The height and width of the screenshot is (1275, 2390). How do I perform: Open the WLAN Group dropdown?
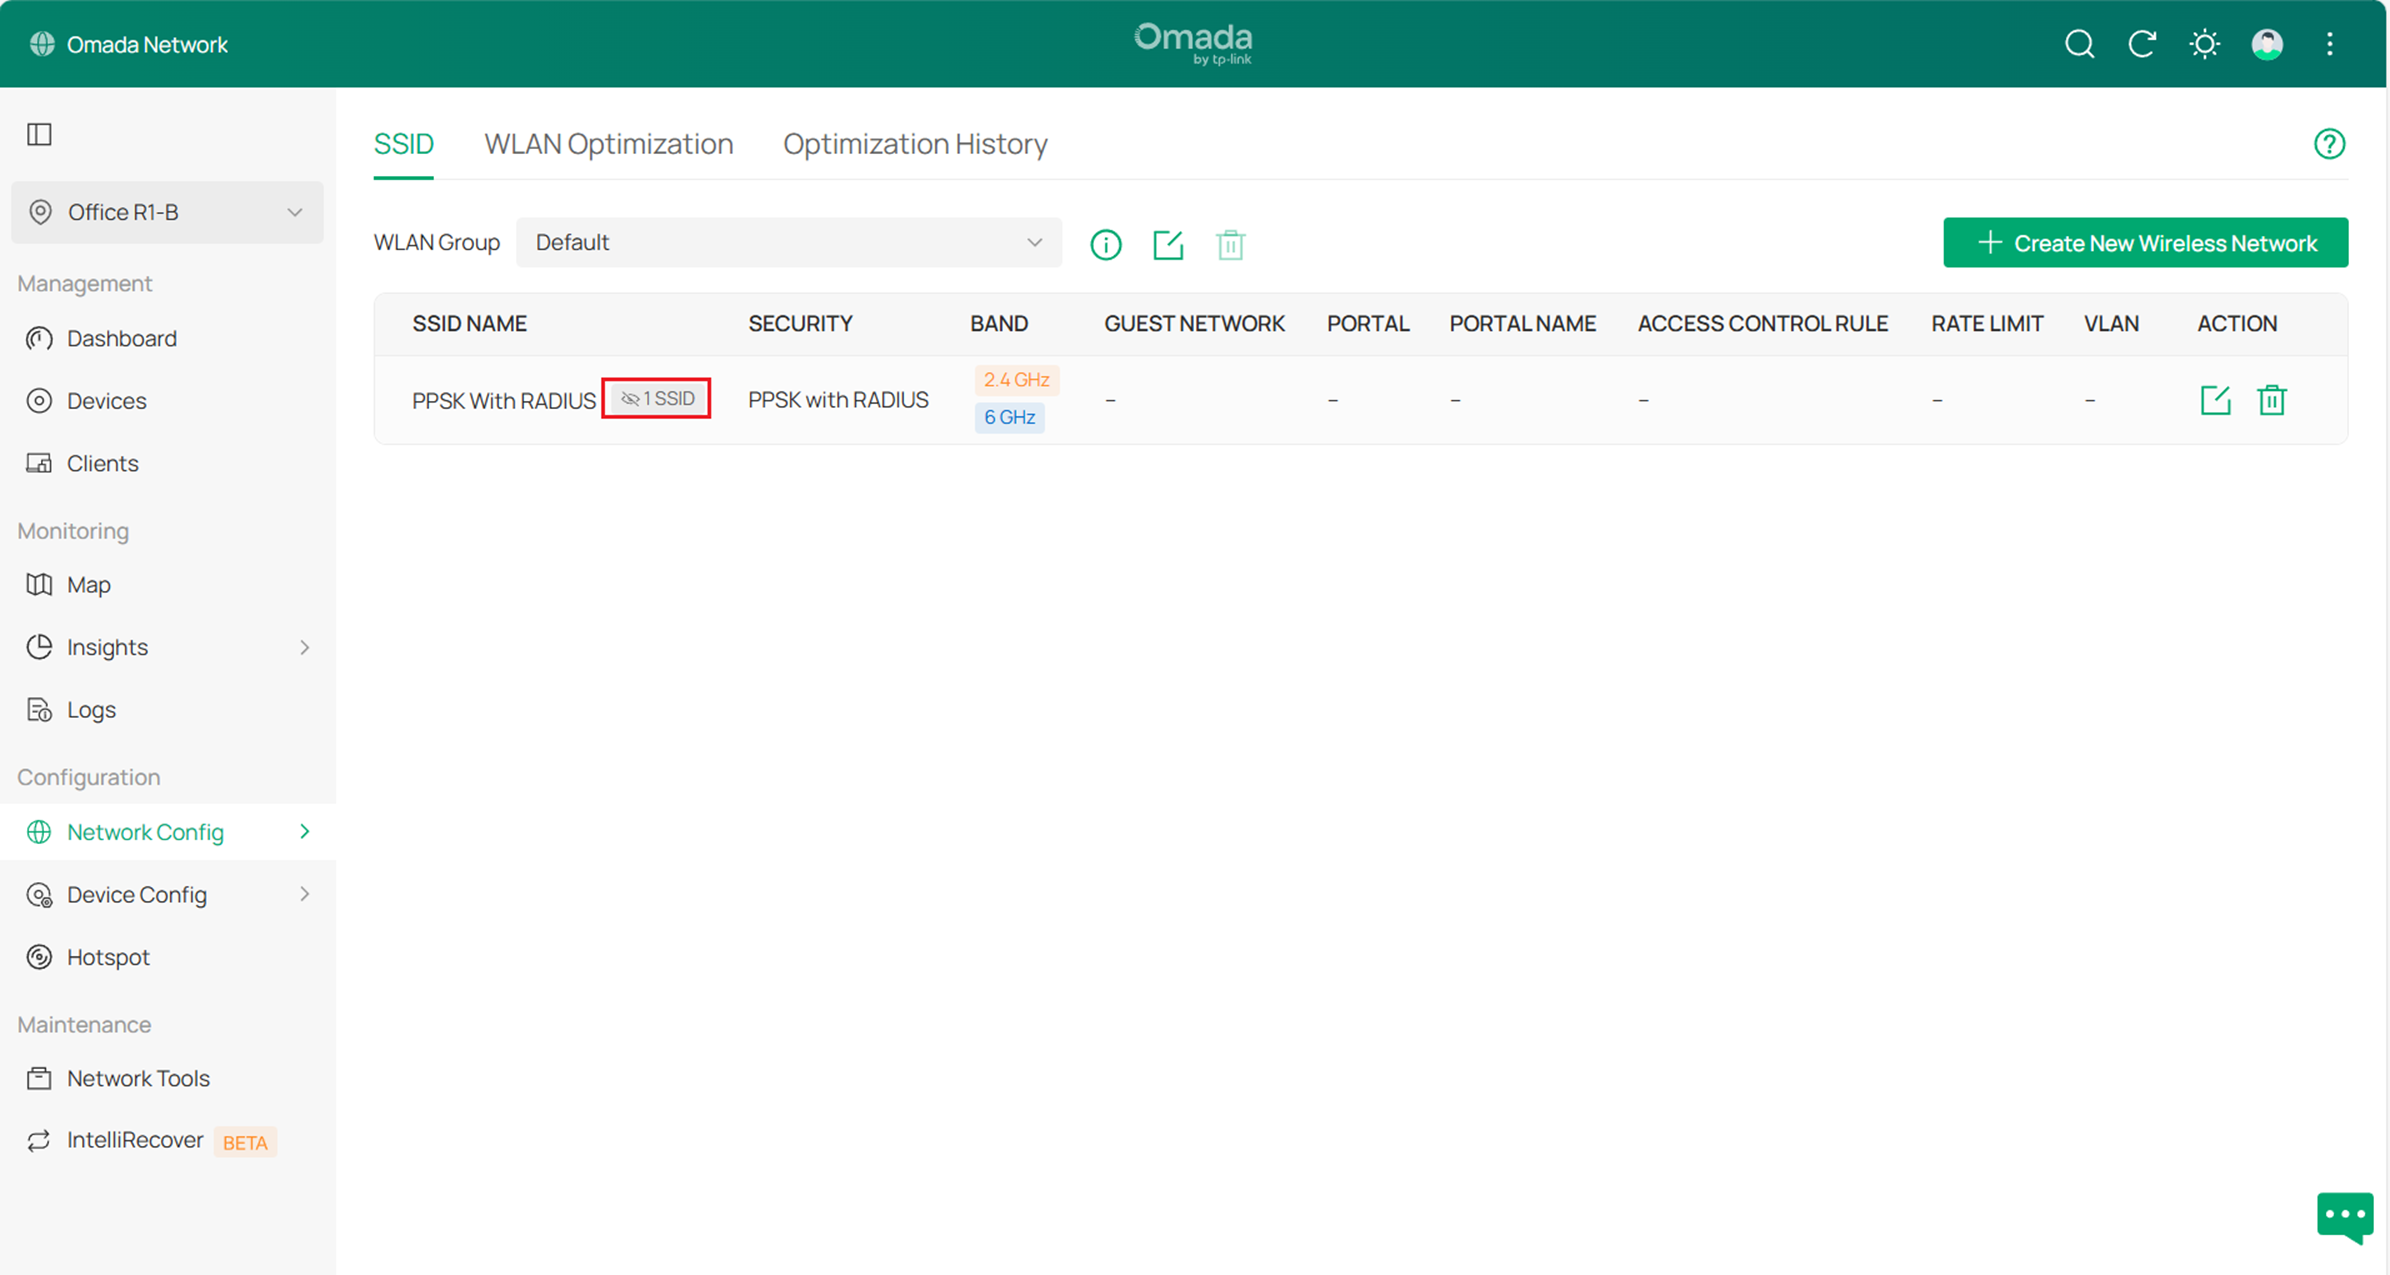click(x=789, y=242)
